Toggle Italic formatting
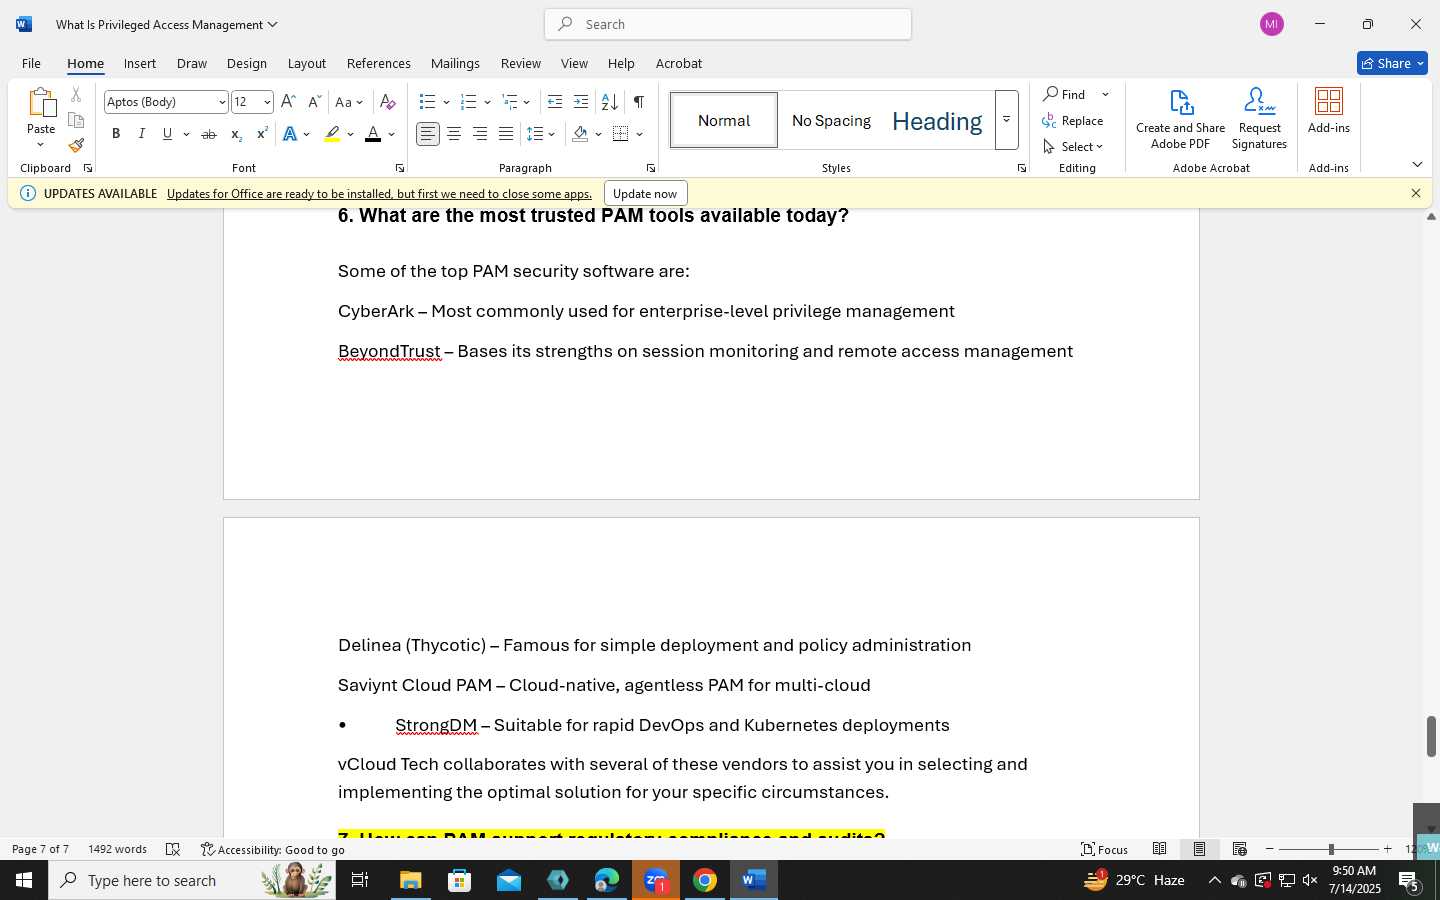Viewport: 1440px width, 900px height. tap(142, 134)
